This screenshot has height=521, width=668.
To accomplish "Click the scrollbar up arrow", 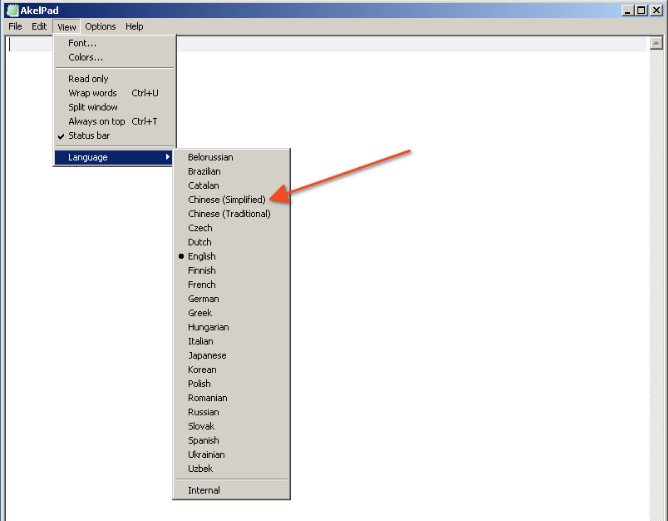I will click(656, 44).
